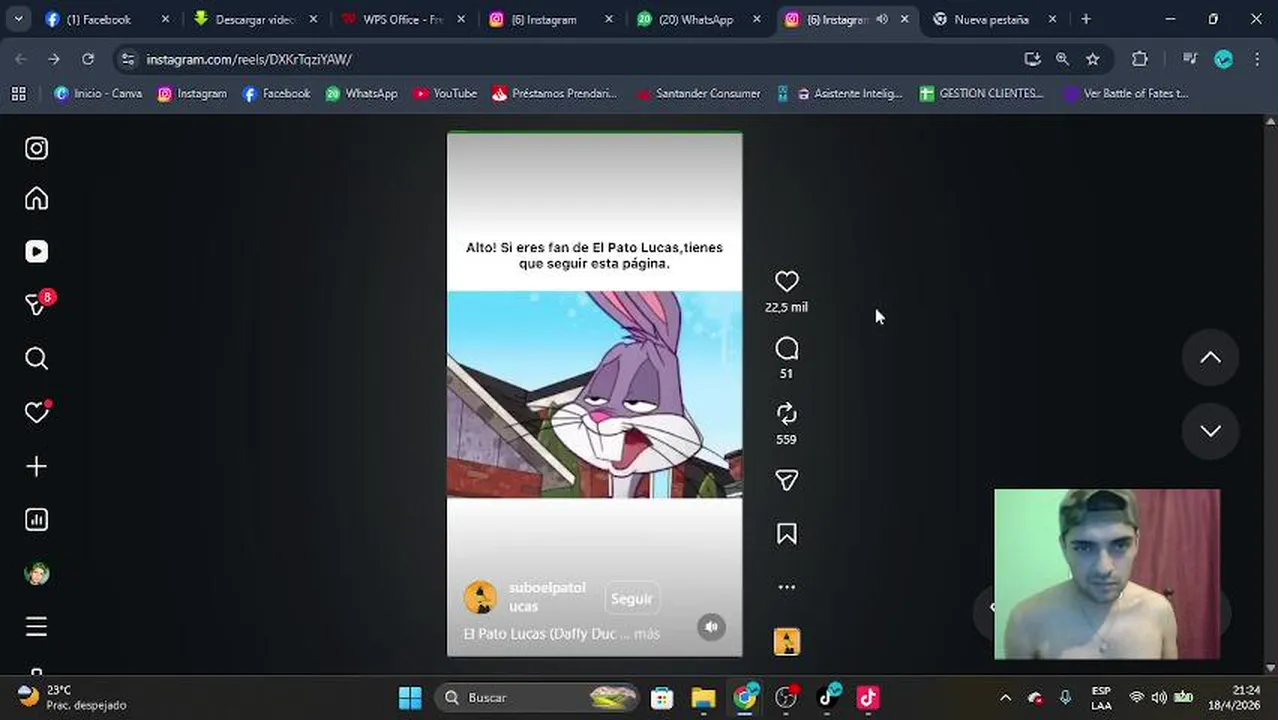Open browser extensions puzzle icon
This screenshot has width=1278, height=720.
(x=1139, y=59)
